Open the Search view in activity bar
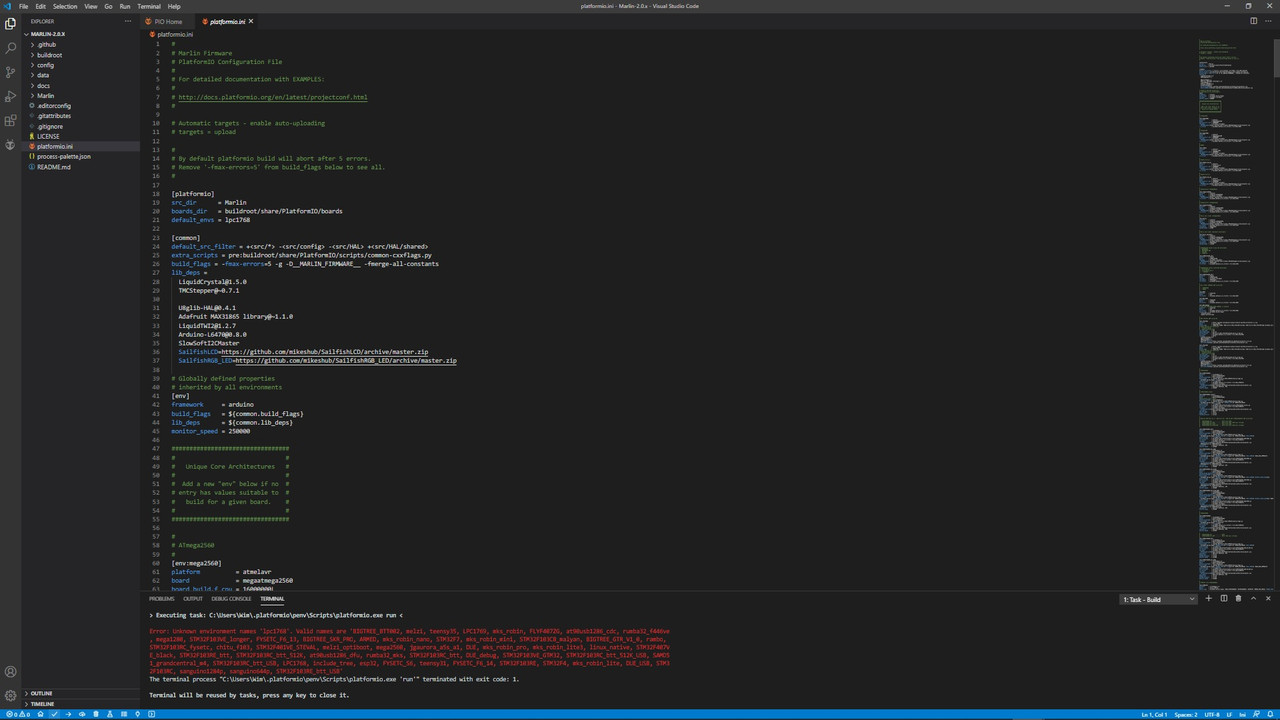Viewport: 1280px width, 720px height. click(x=11, y=47)
